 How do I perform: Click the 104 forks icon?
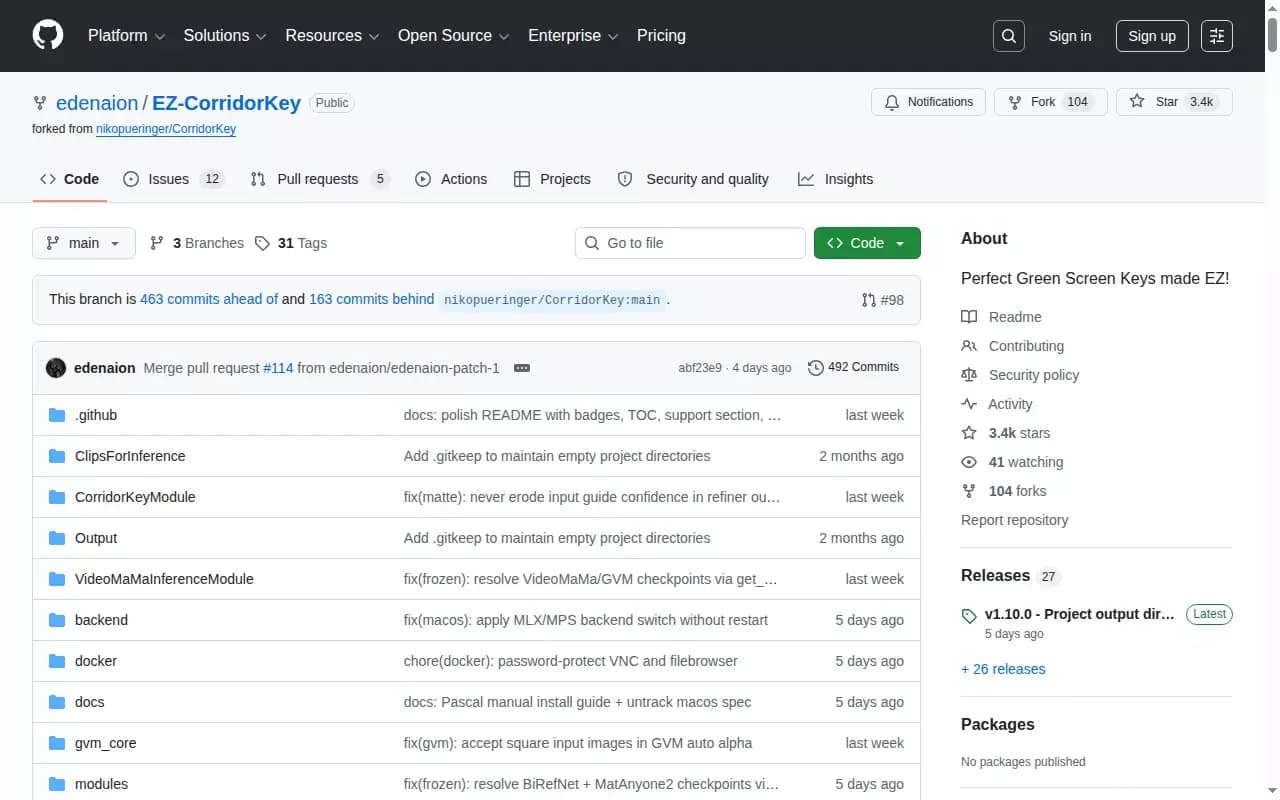(x=969, y=491)
